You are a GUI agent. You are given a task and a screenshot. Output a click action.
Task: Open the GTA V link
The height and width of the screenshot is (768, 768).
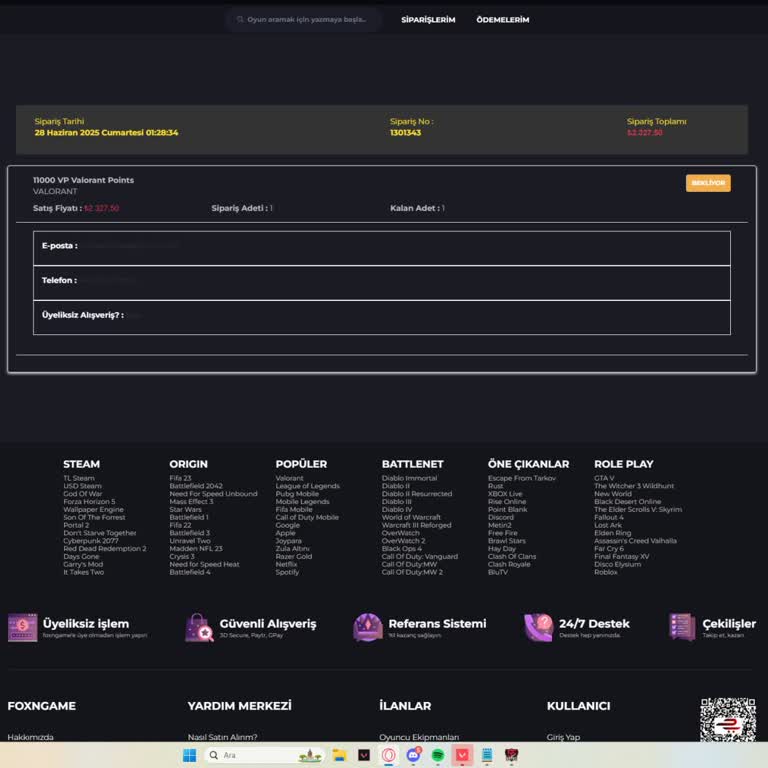tap(604, 478)
